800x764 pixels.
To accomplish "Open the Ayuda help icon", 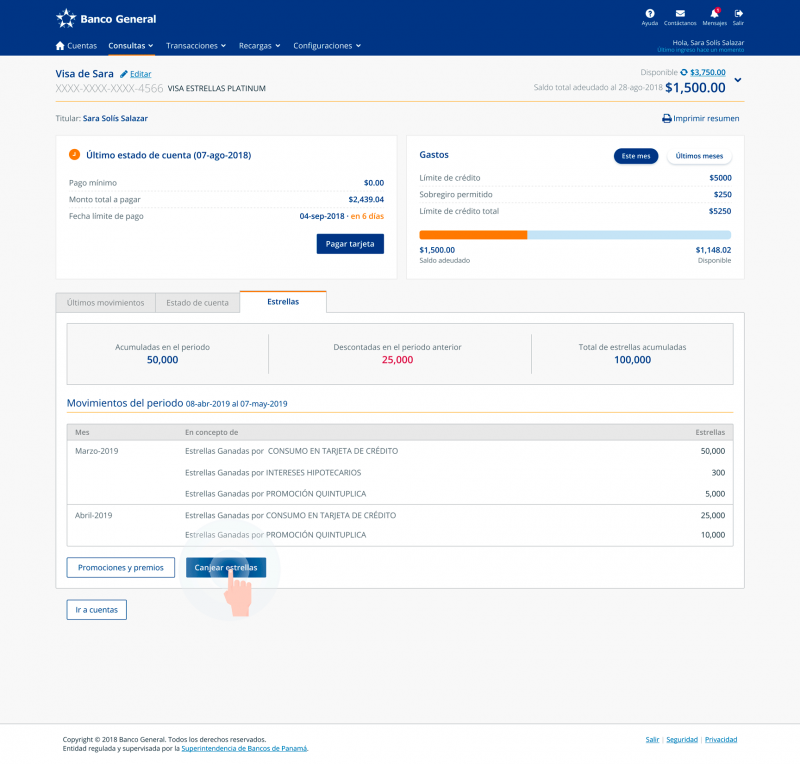I will (650, 13).
